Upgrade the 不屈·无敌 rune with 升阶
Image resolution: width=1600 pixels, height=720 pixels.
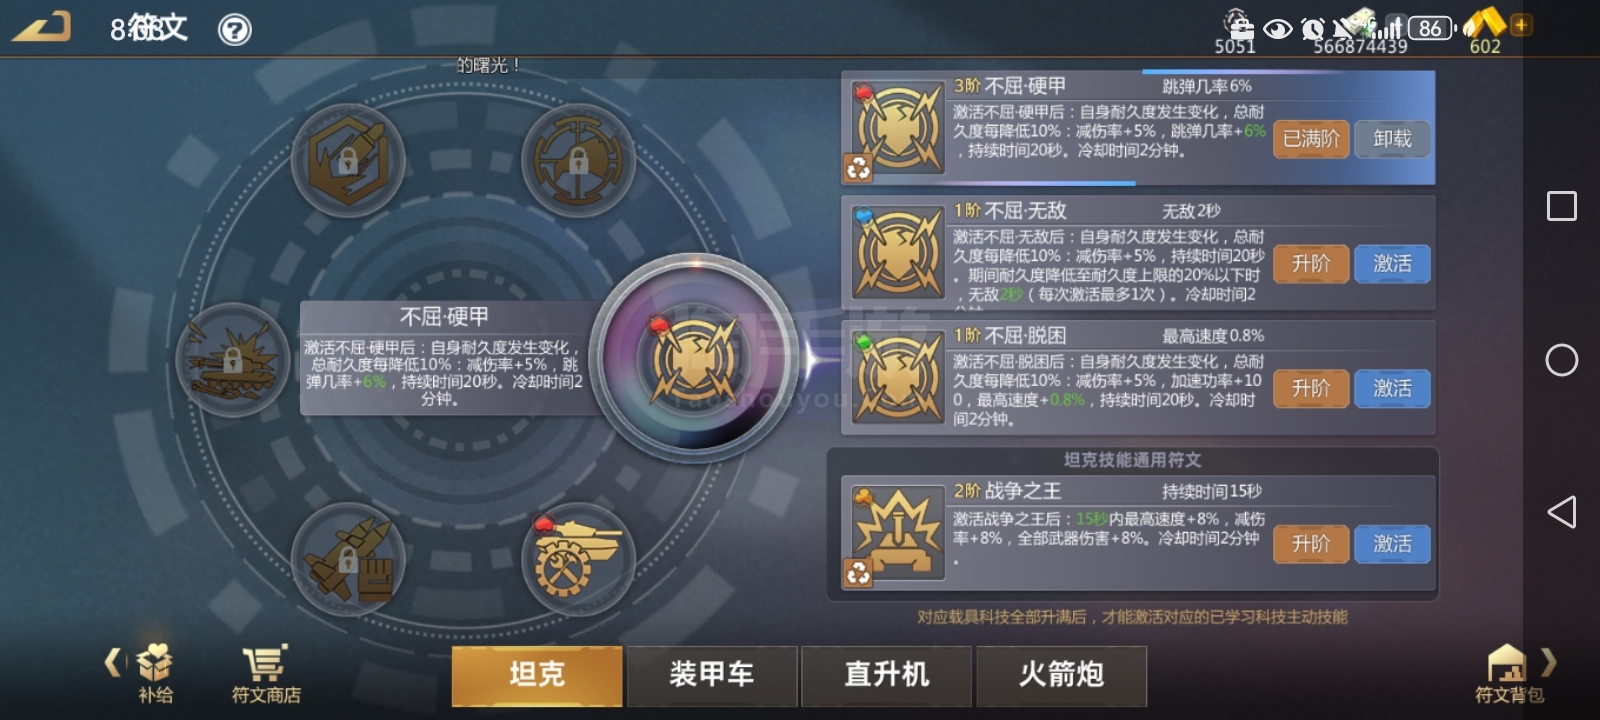coord(1311,264)
